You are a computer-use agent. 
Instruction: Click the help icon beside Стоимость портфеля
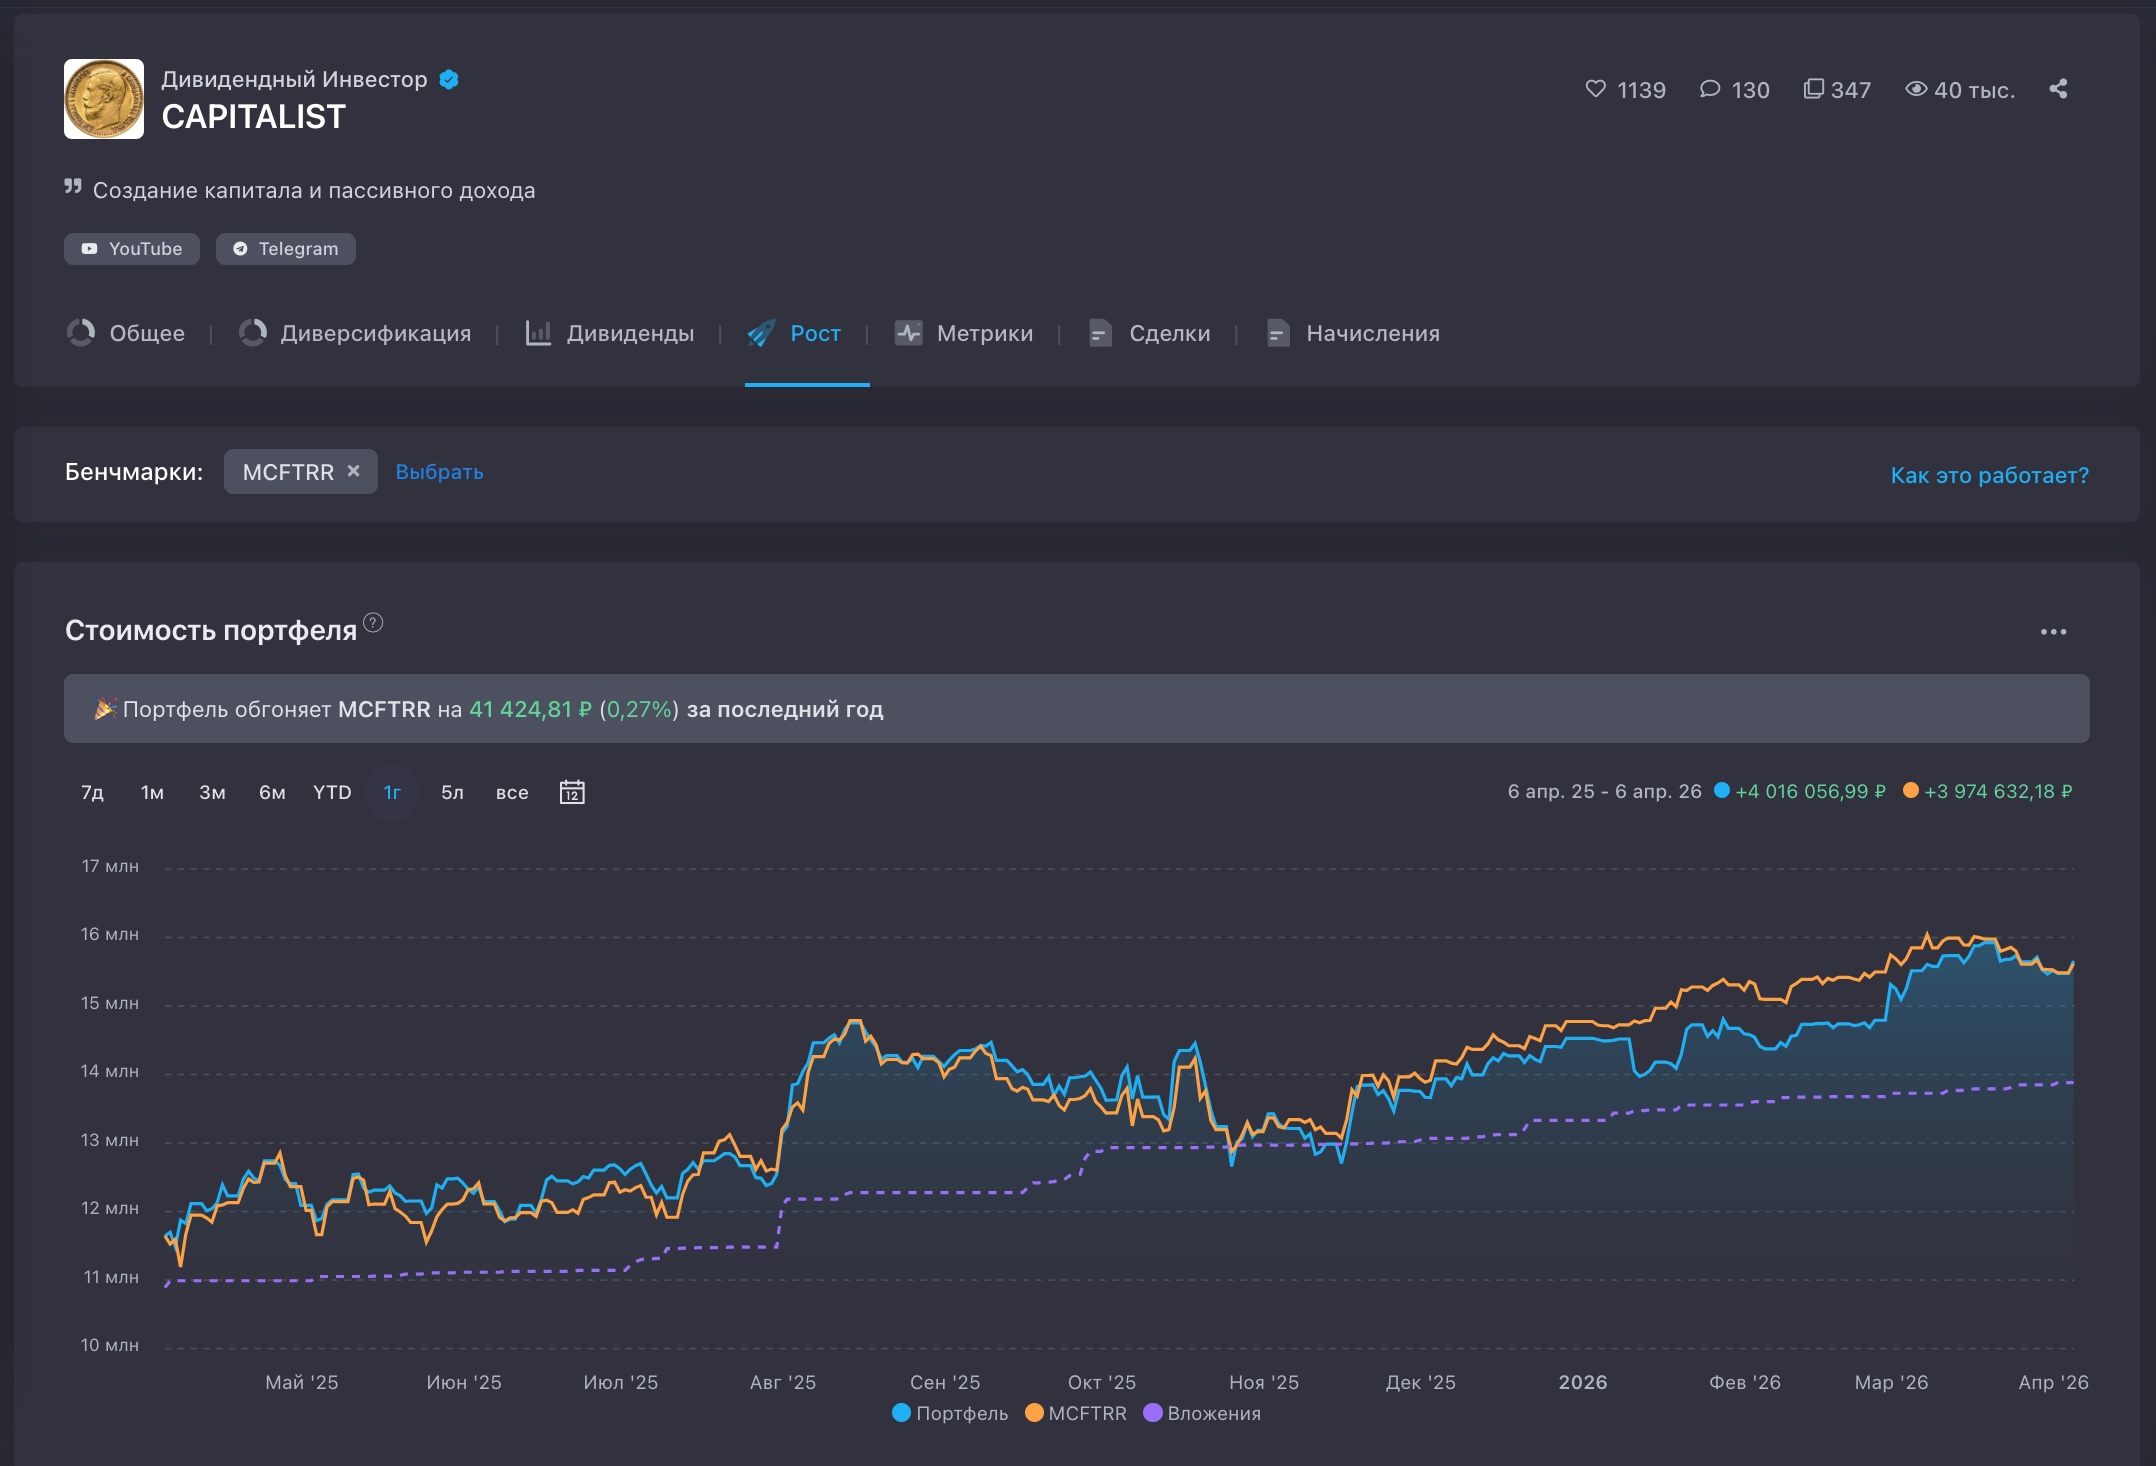point(373,623)
